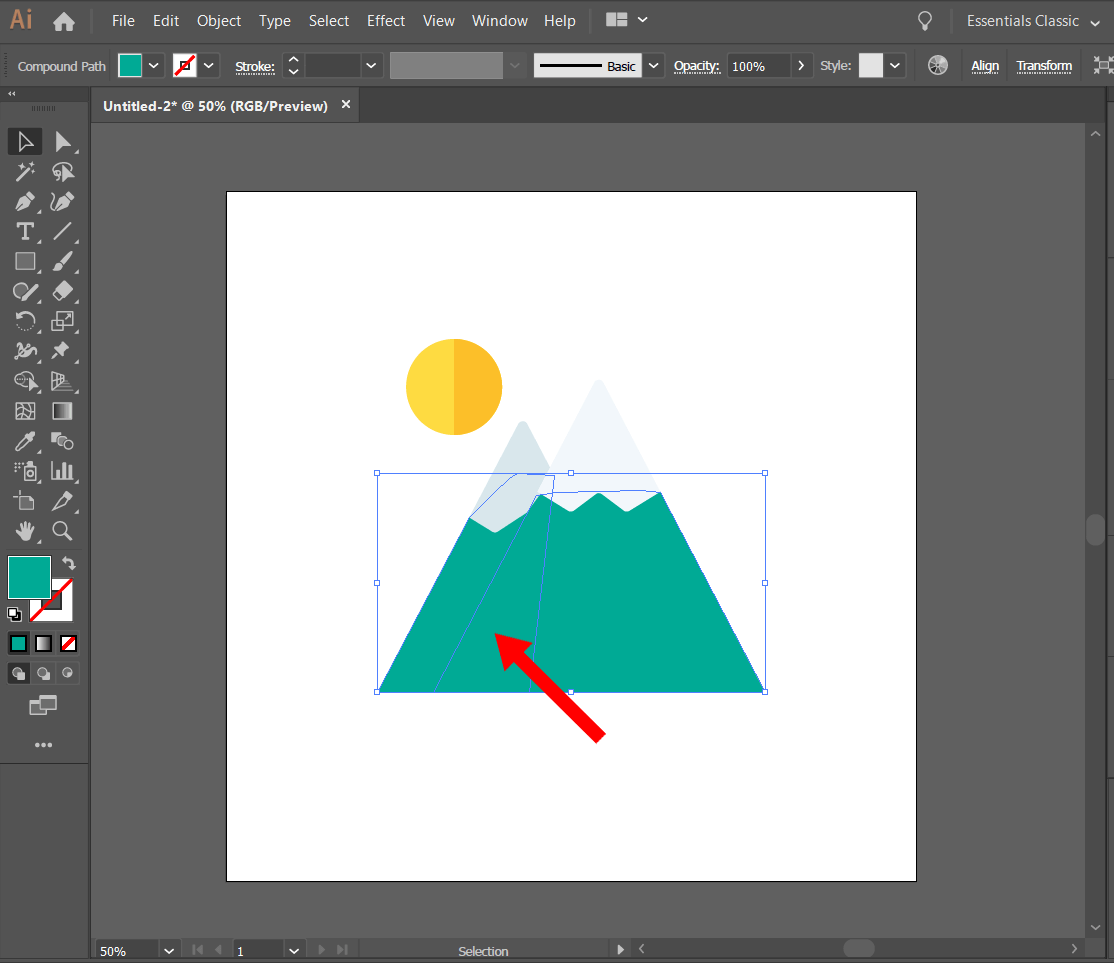Open the variable width profile dropdown
Screen dimensions: 1114x963
pyautogui.click(x=514, y=65)
